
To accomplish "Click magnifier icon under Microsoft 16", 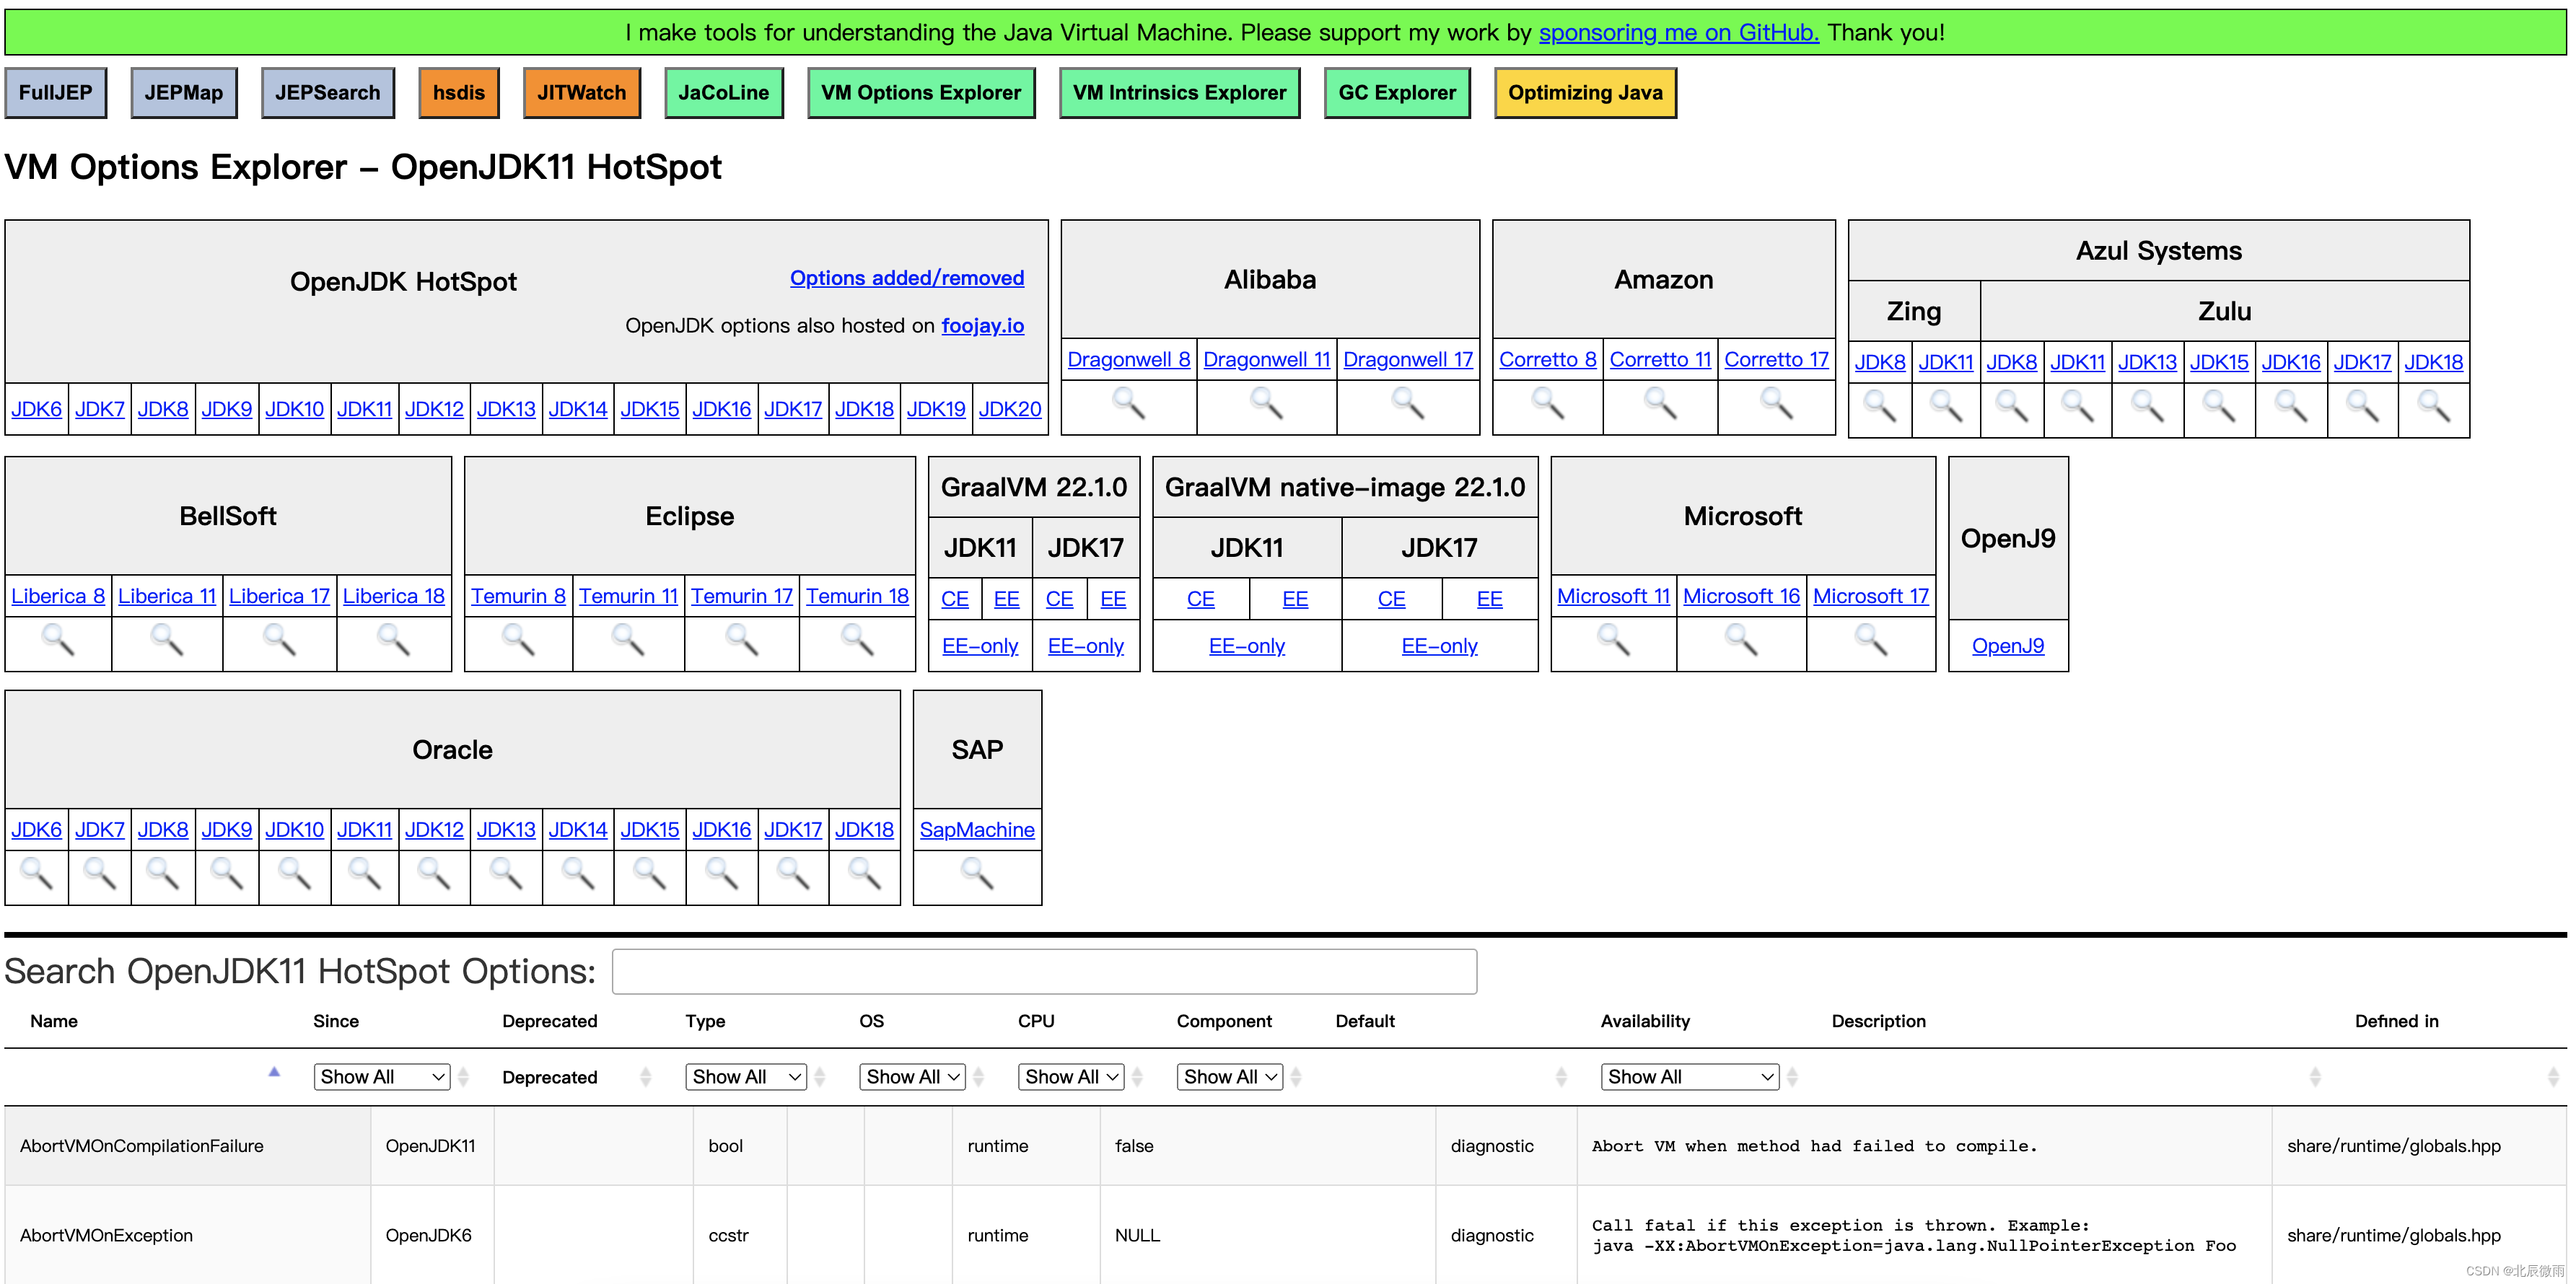I will 1740,640.
